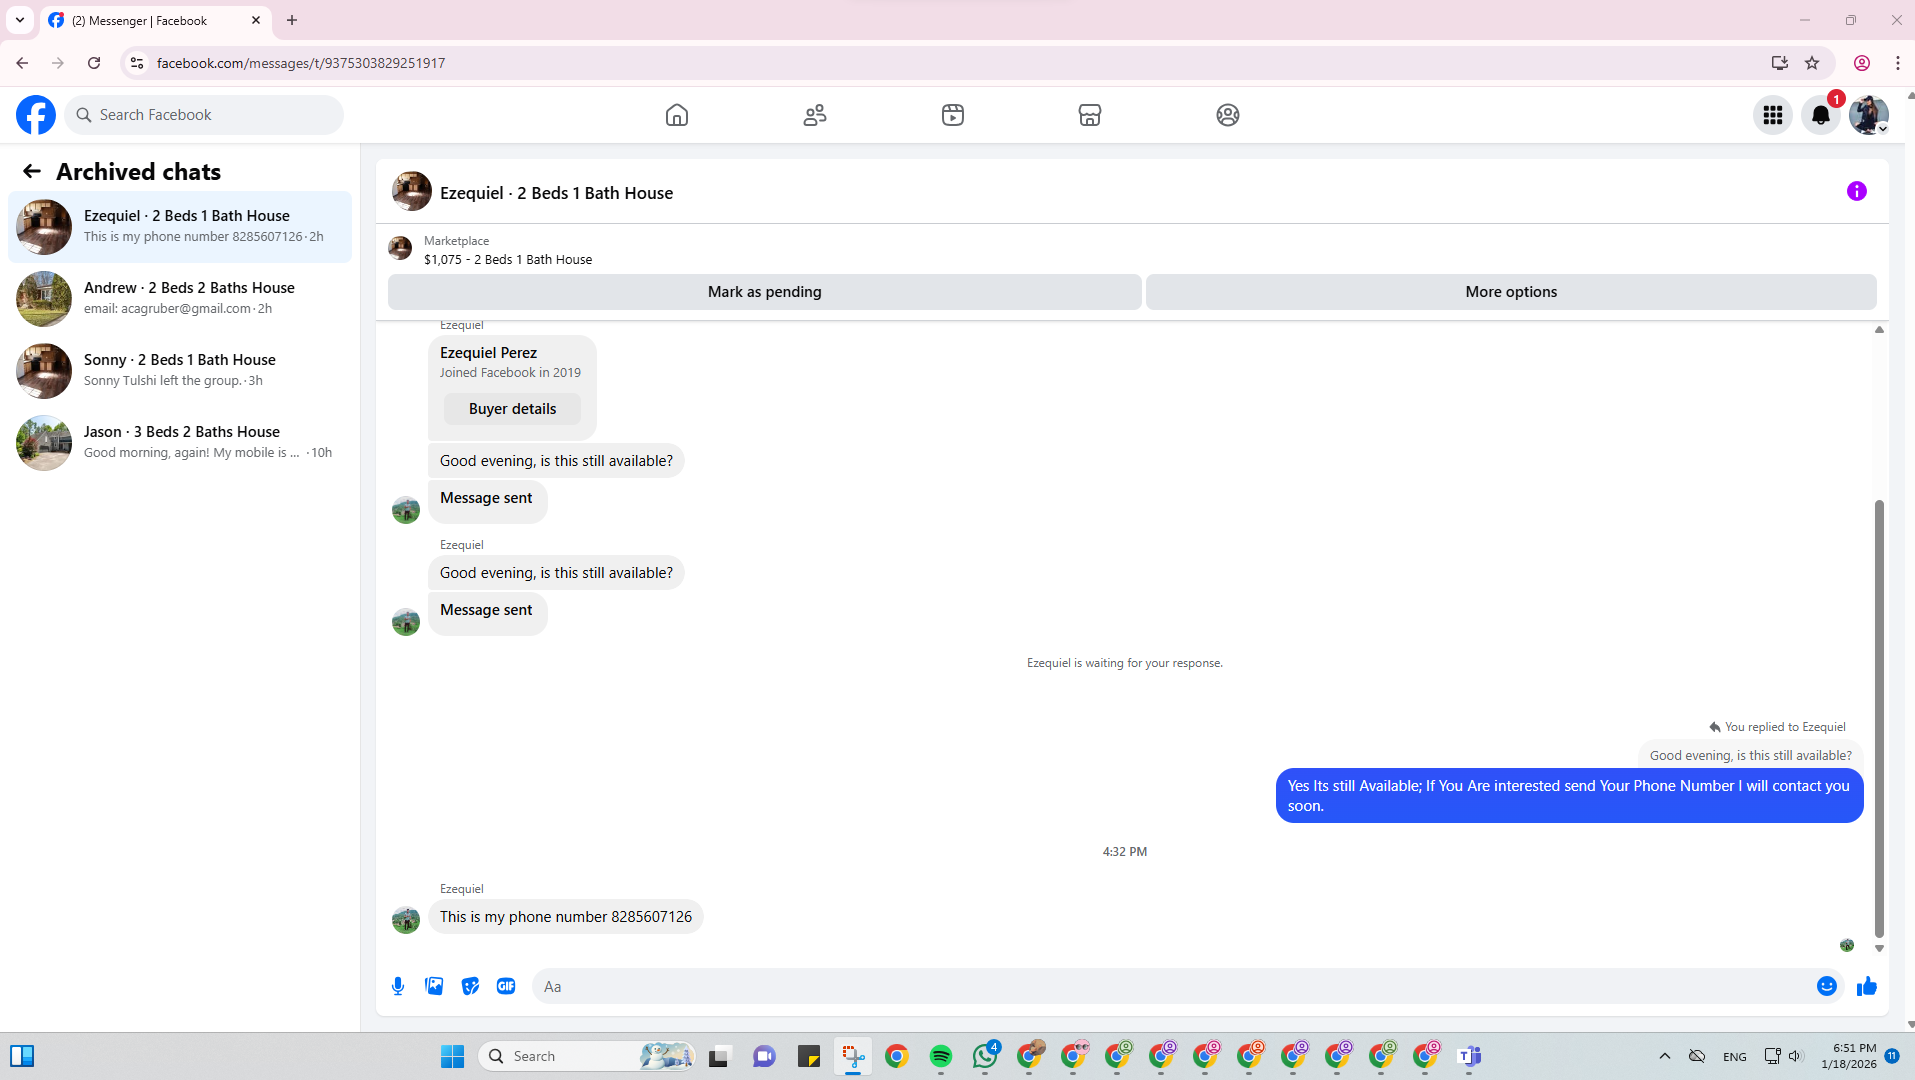Viewport: 1915px width, 1080px height.
Task: Open the tab search dropdown arrow
Action: 20,20
